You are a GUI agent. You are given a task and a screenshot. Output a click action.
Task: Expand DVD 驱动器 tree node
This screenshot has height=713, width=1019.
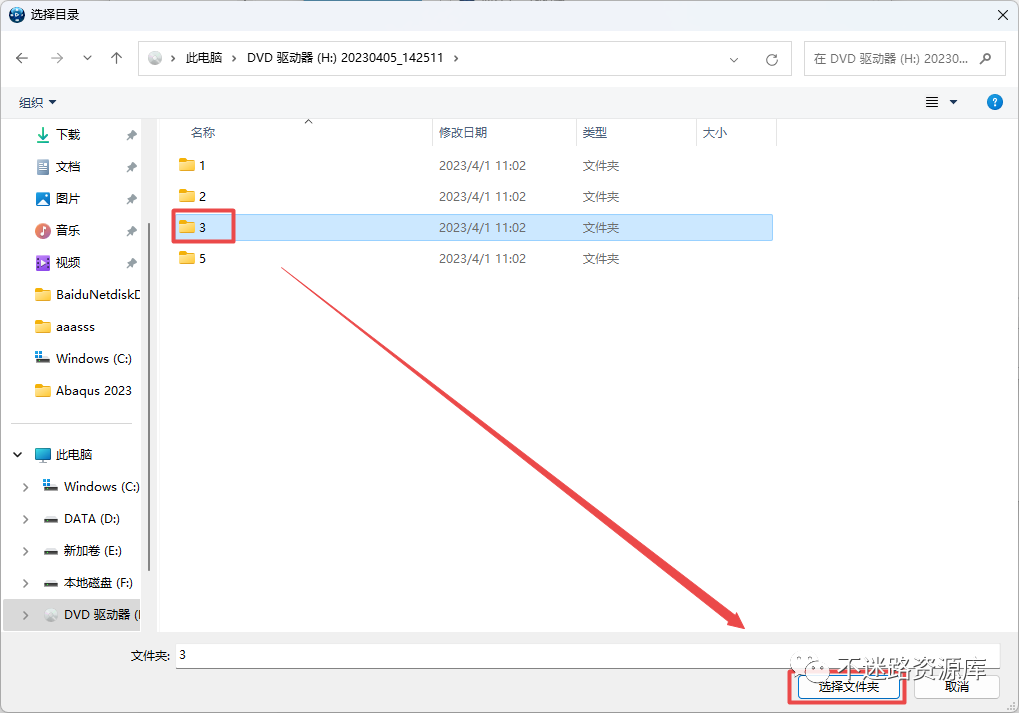(x=25, y=615)
